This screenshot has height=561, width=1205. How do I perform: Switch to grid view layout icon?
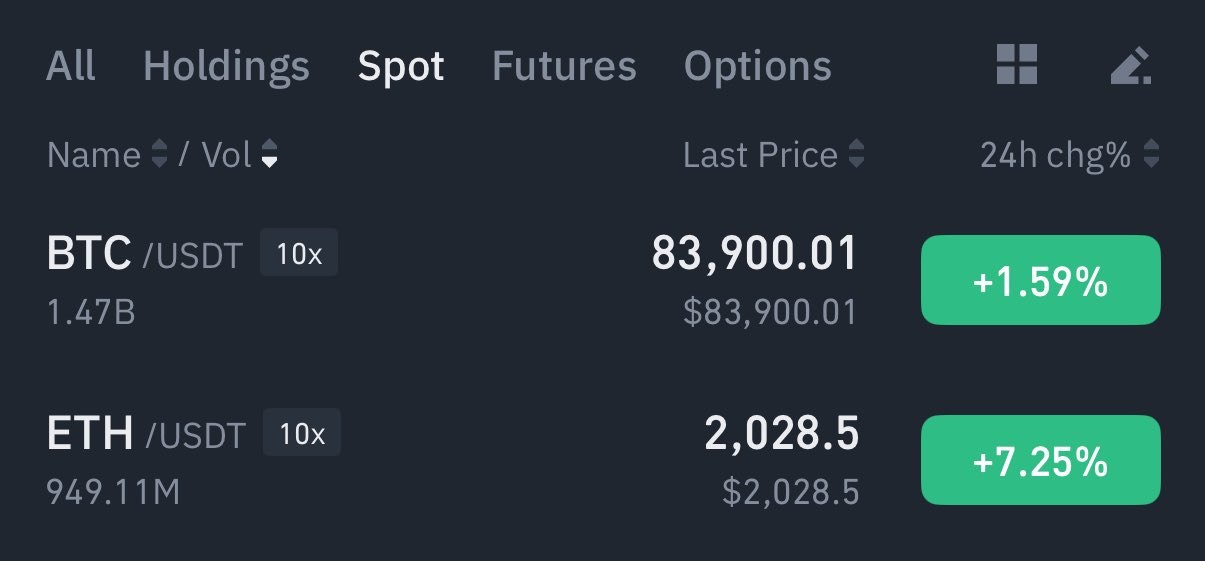click(x=1017, y=65)
